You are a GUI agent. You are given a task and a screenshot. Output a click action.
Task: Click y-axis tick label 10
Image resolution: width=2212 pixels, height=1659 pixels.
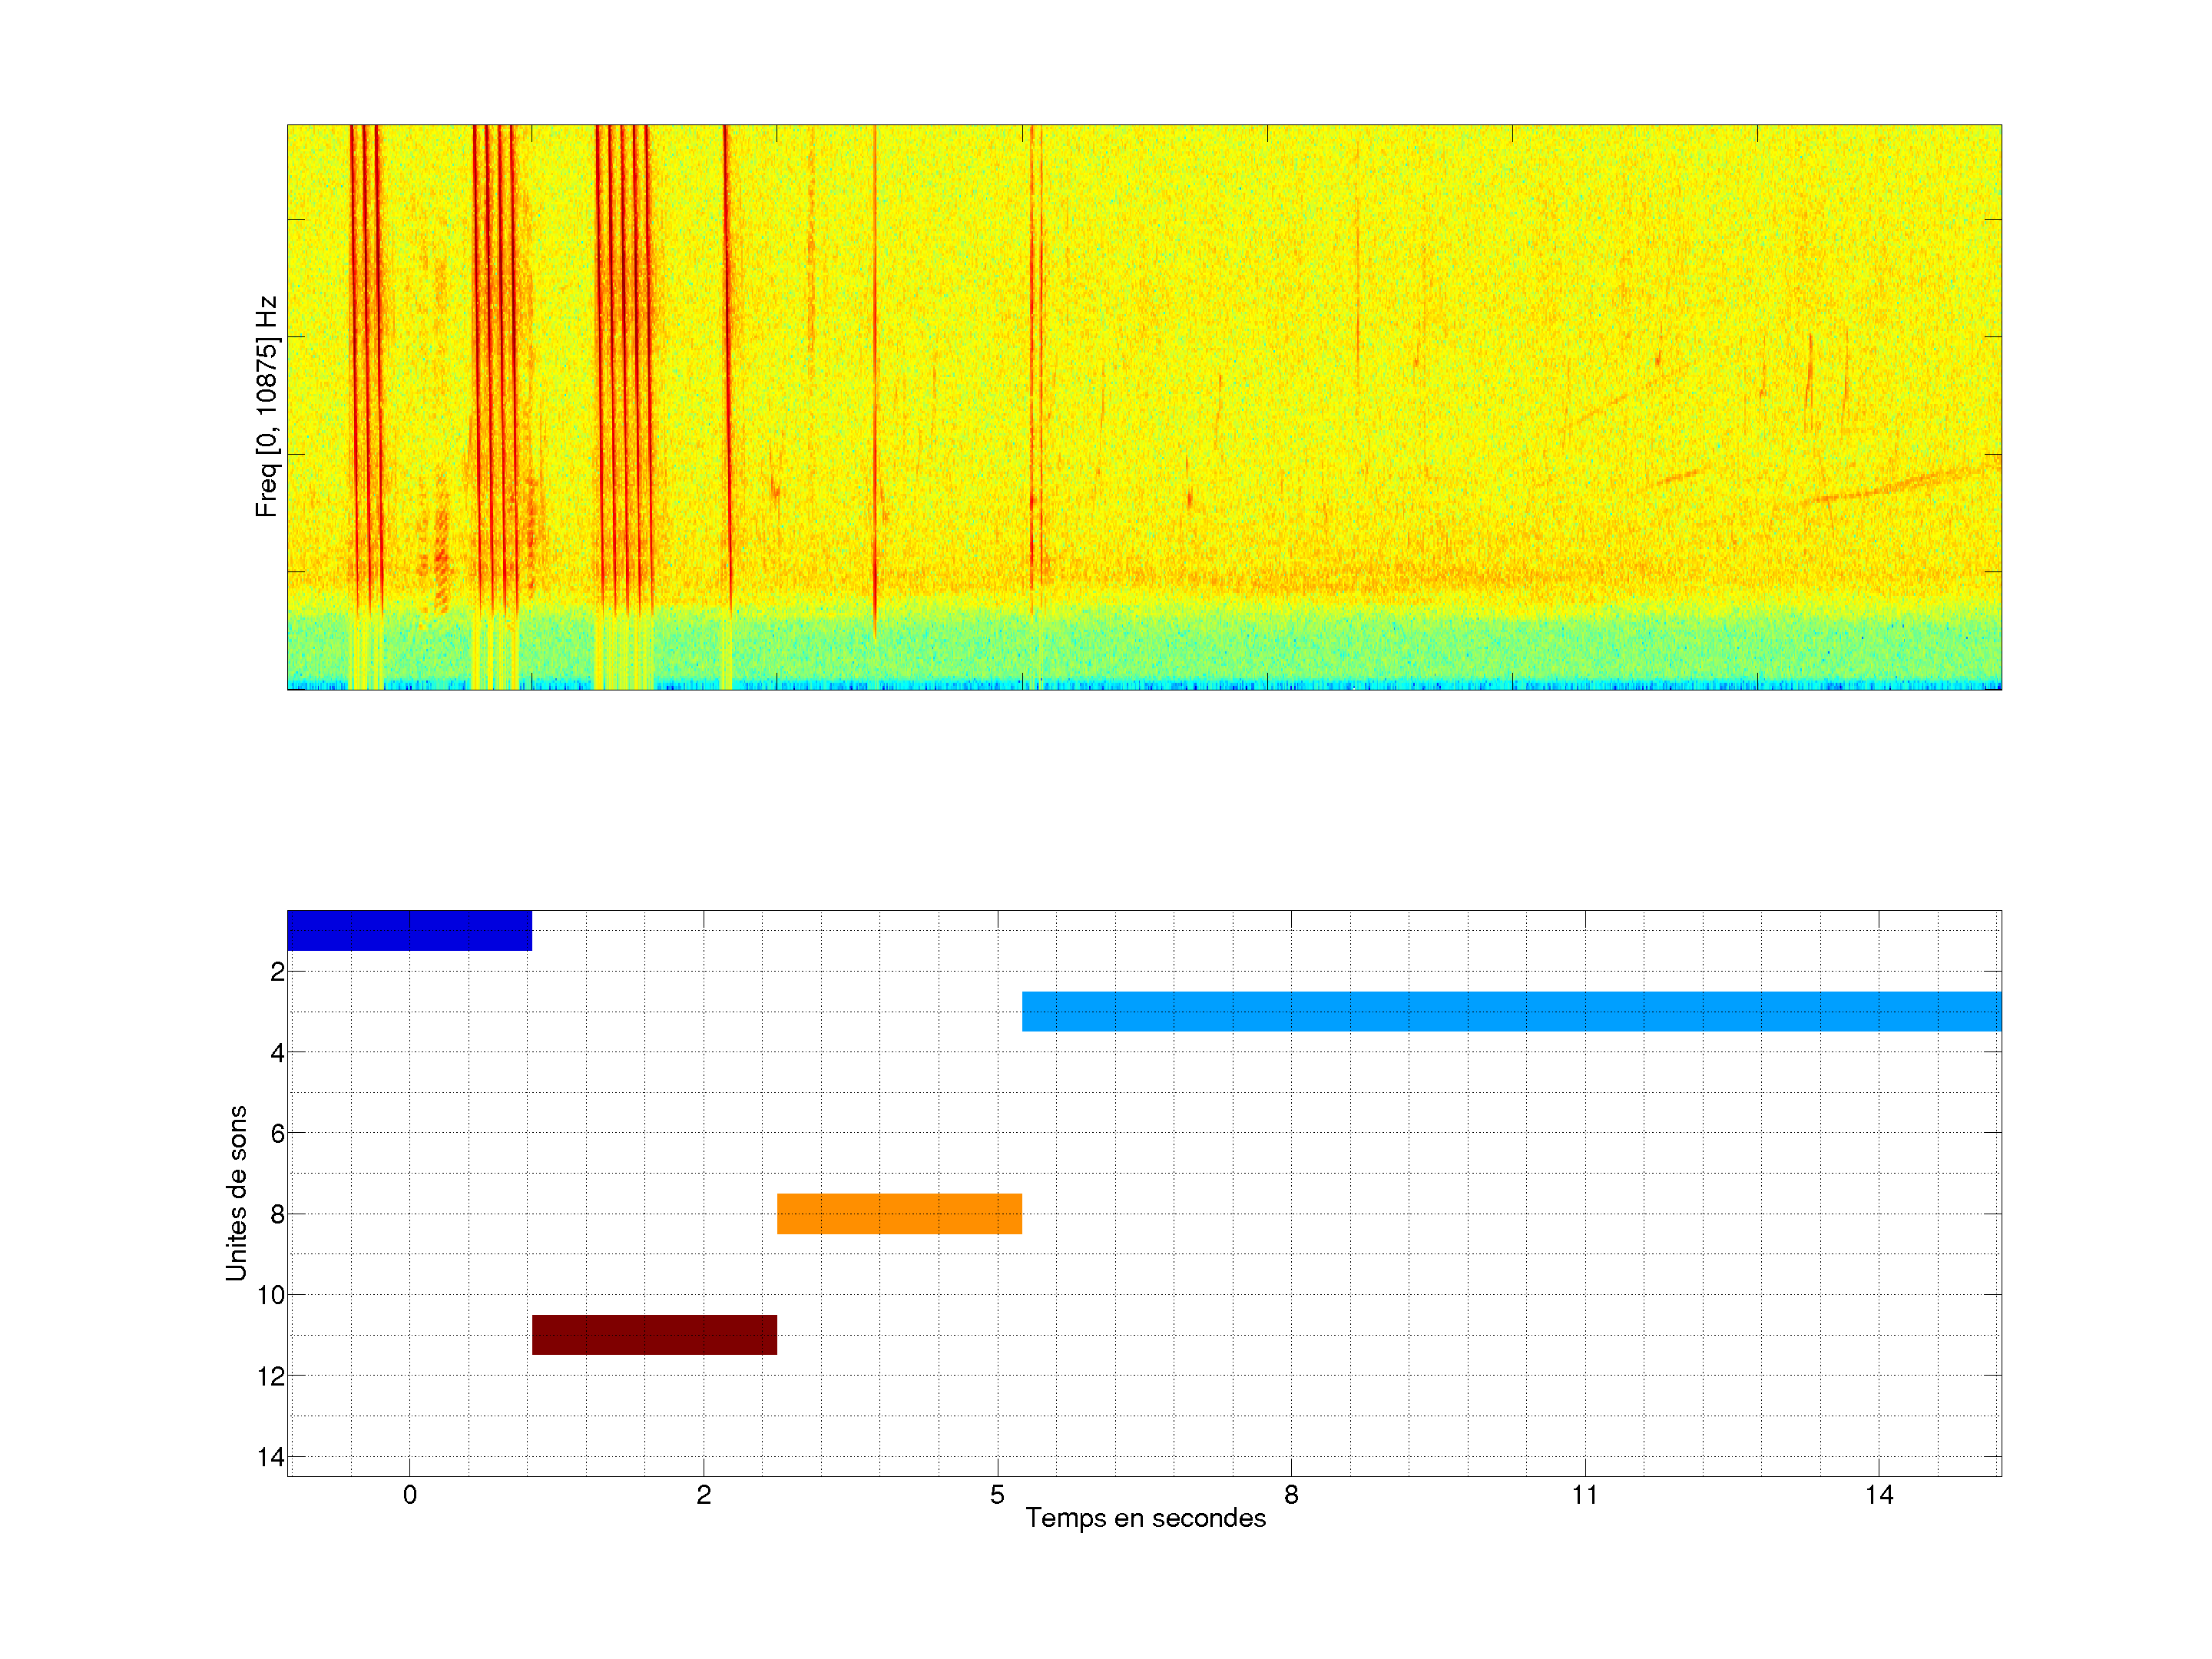click(x=271, y=1295)
